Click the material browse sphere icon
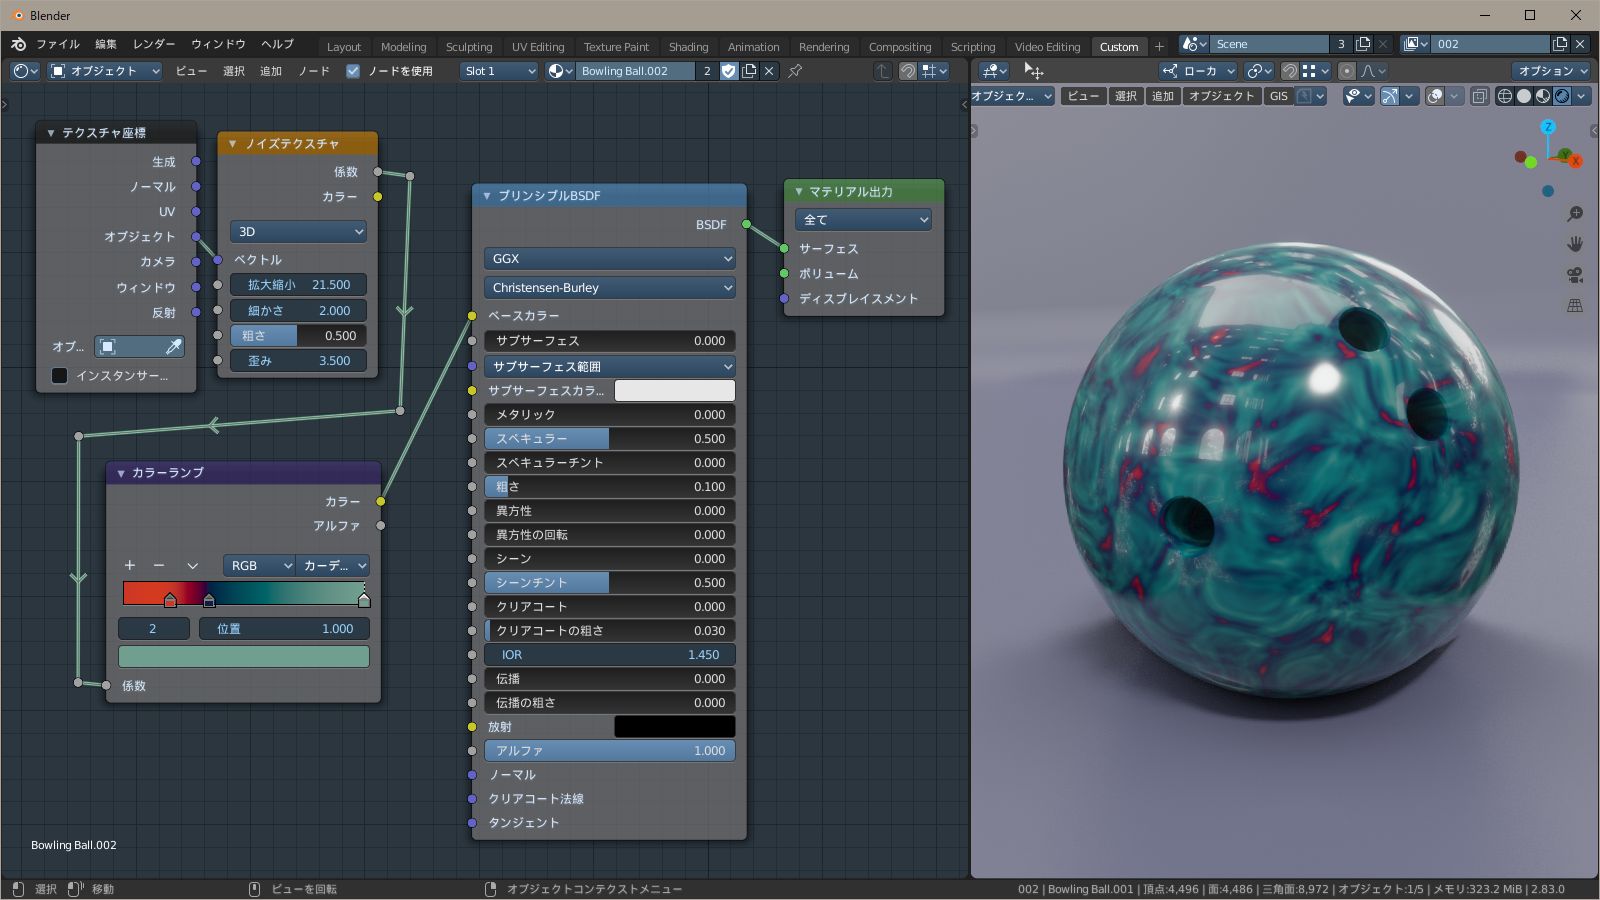The width and height of the screenshot is (1600, 900). [x=560, y=71]
